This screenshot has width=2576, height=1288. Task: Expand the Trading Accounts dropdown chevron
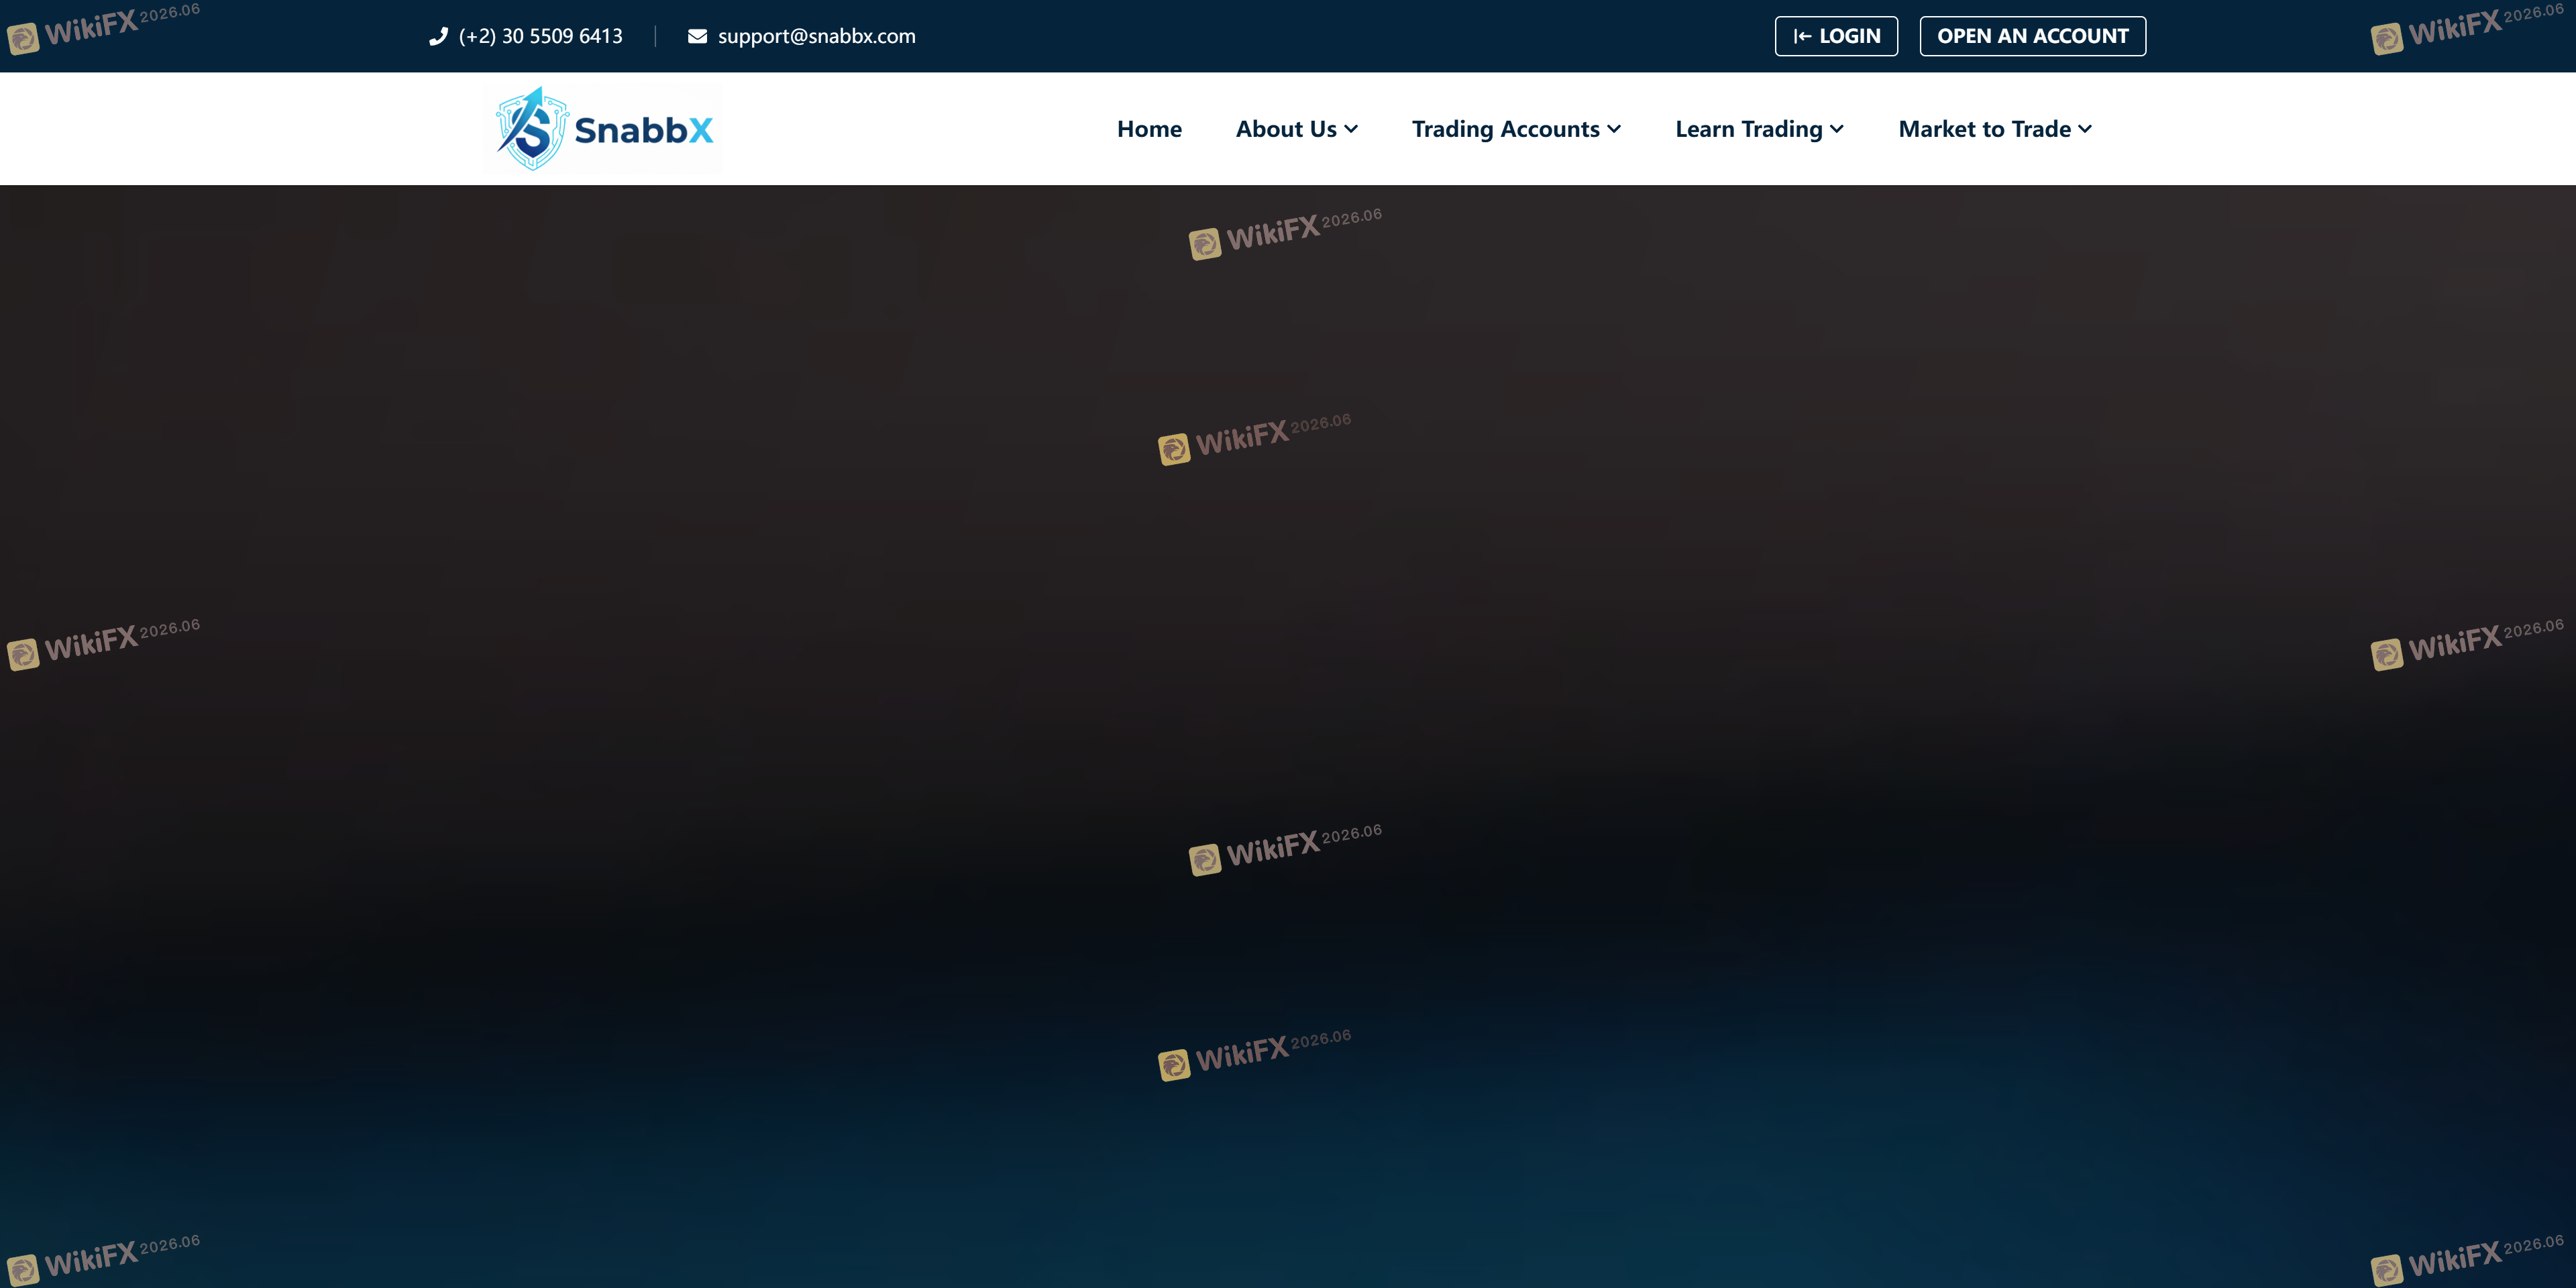coord(1614,129)
